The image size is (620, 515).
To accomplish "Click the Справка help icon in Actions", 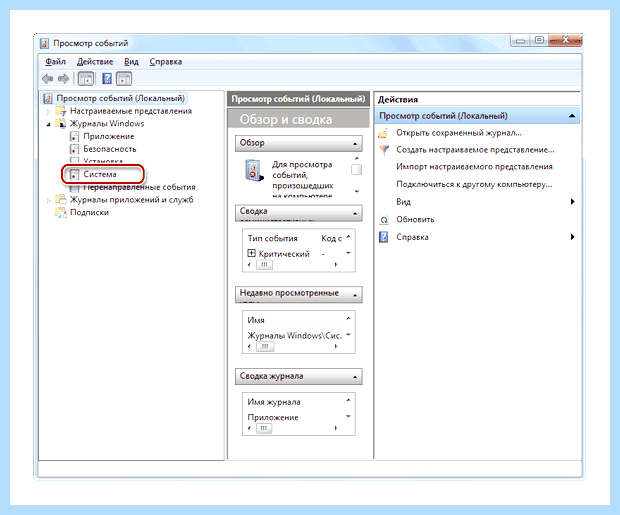I will [x=384, y=237].
